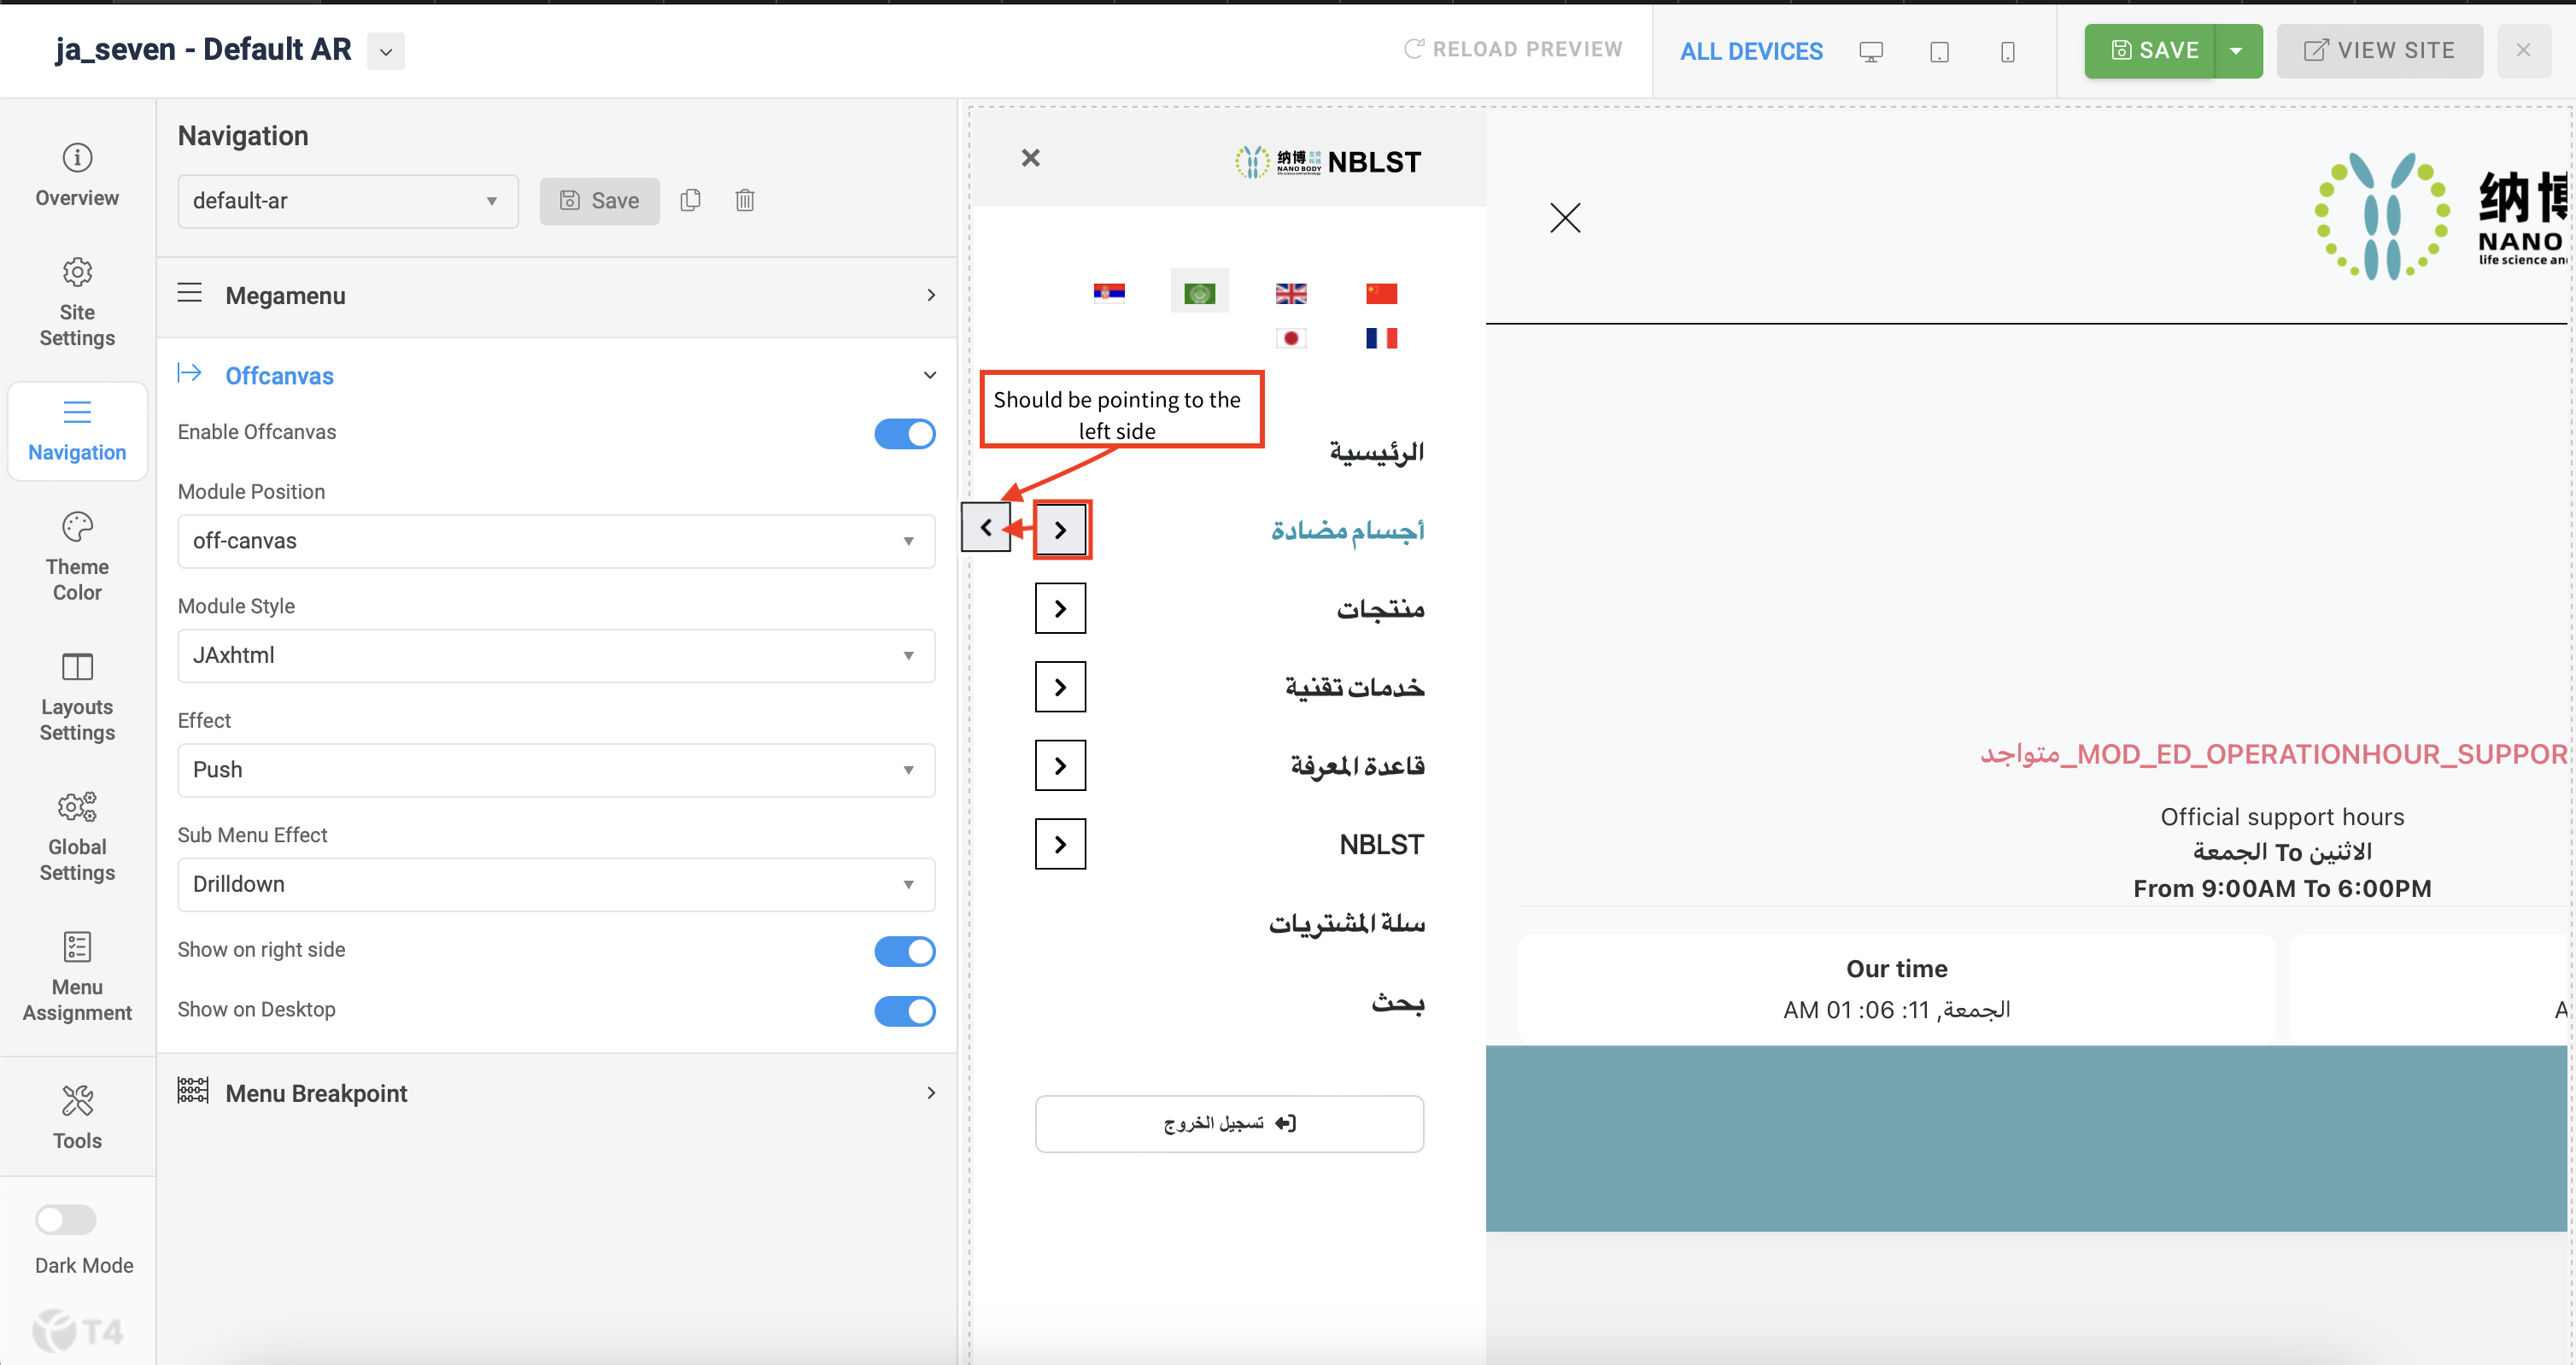Screen dimensions: 2576x1365
Task: Expand the Menu Breakpoint section
Action: click(556, 1093)
